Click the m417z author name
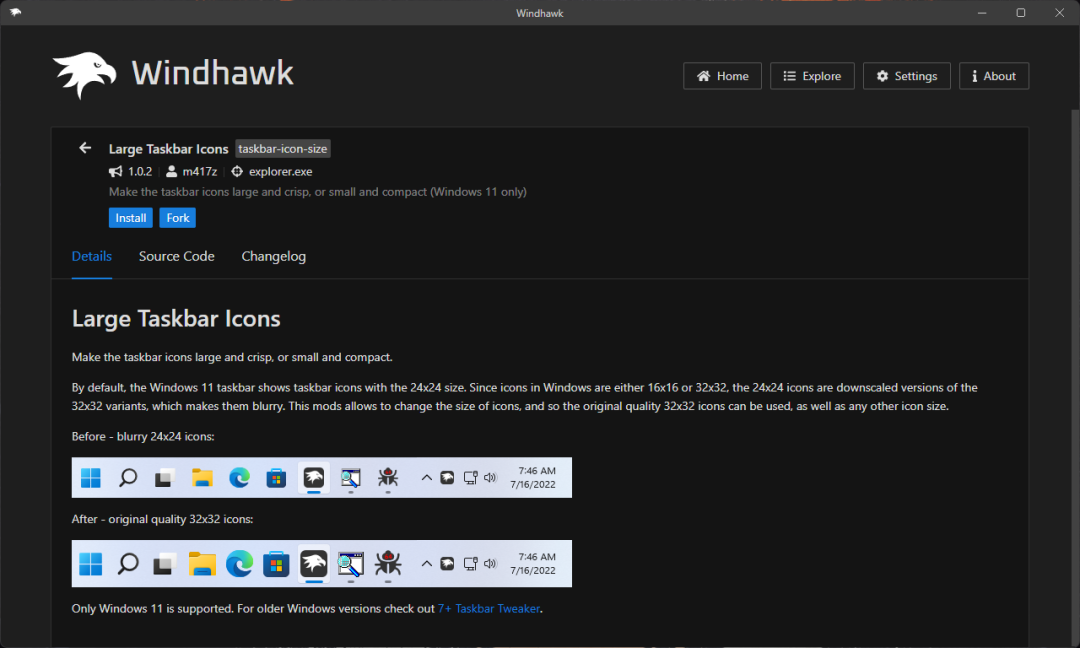Viewport: 1080px width, 648px height. (x=200, y=171)
